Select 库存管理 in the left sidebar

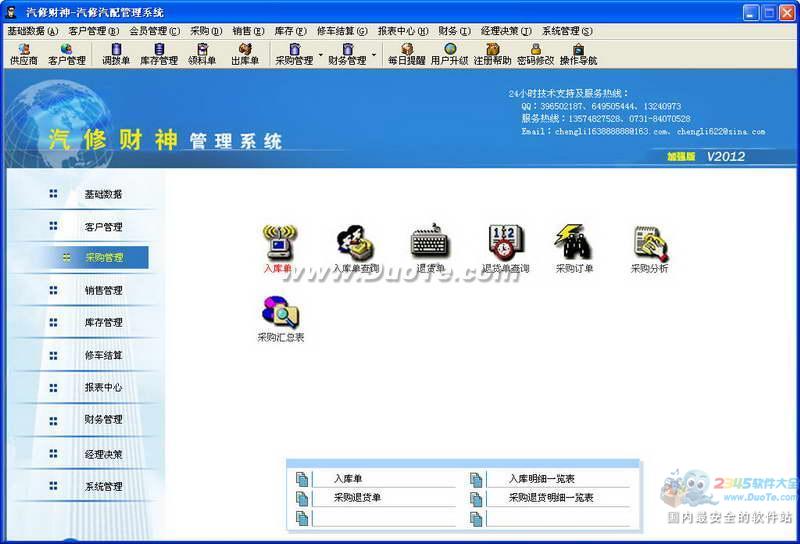(103, 323)
